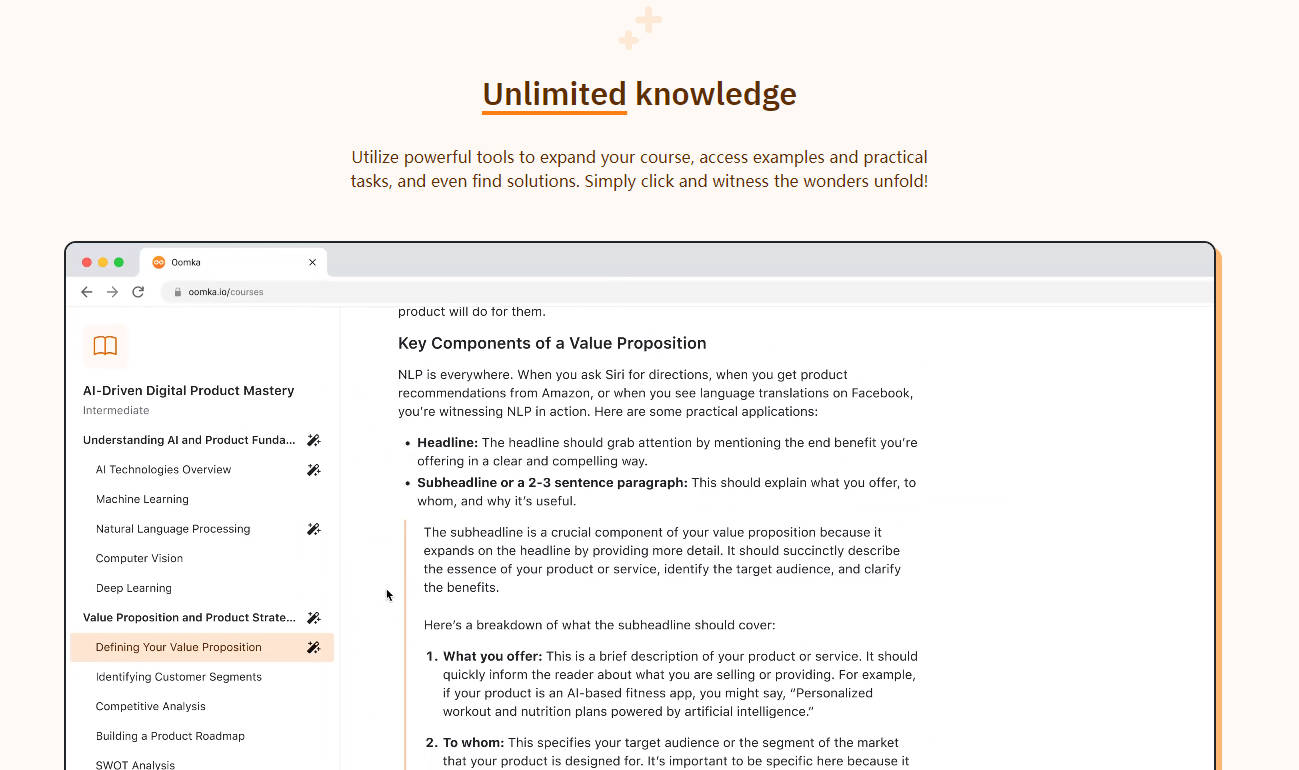Select Building a Product Roadmap lesson
The height and width of the screenshot is (770, 1299).
click(x=170, y=736)
